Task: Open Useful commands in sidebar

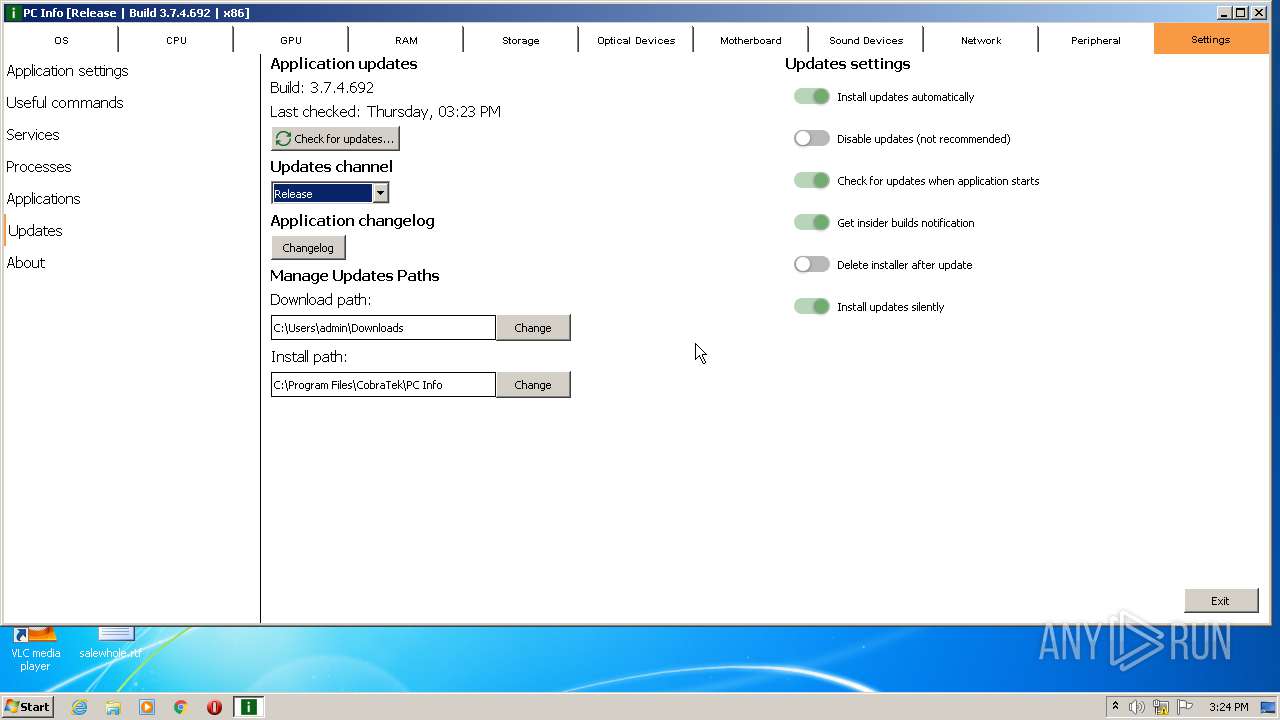Action: point(65,103)
